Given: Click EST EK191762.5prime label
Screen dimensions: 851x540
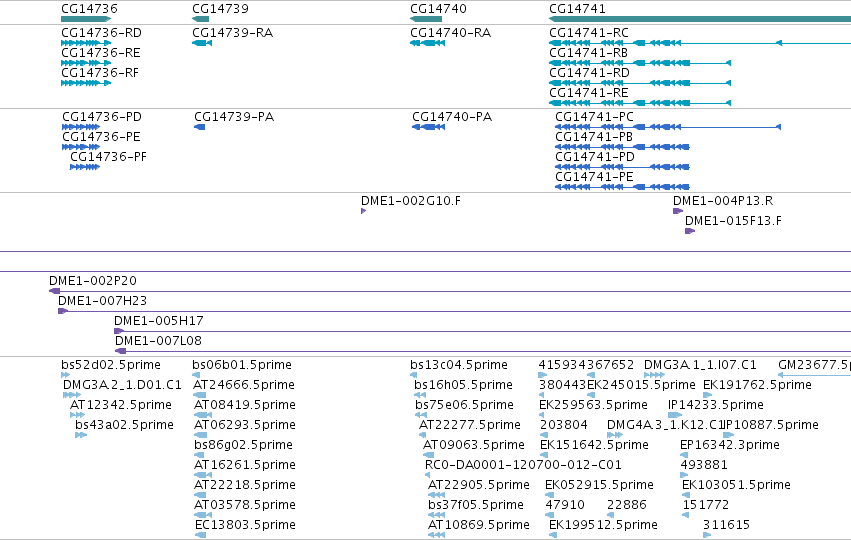Looking at the screenshot, I should click(x=757, y=385).
